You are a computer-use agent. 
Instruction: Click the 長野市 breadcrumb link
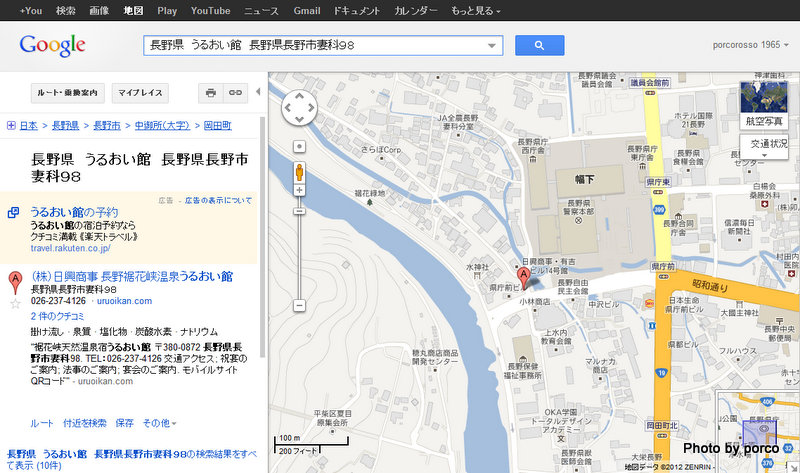(x=107, y=126)
